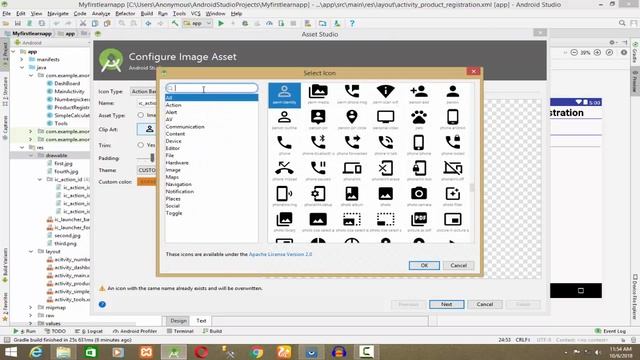
Task: Select the phone missed icon
Action: pyautogui.click(x=284, y=169)
